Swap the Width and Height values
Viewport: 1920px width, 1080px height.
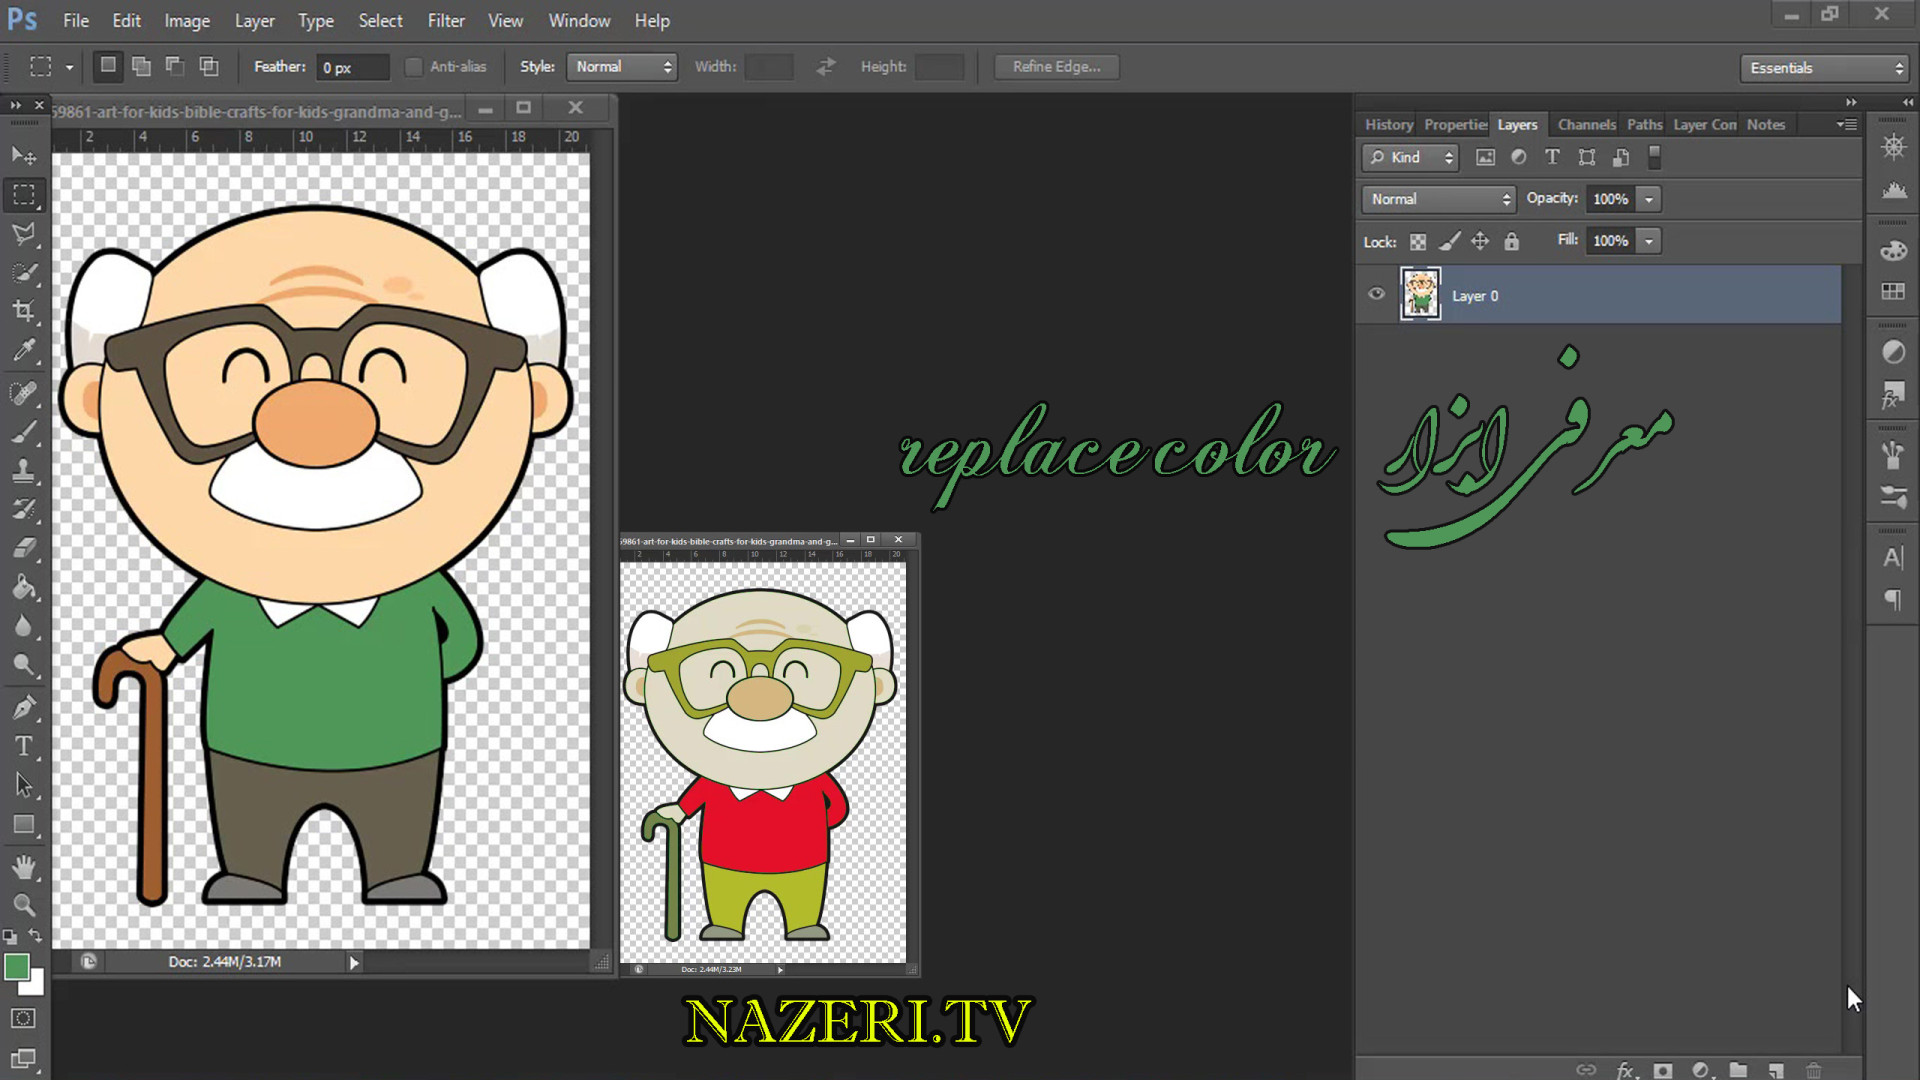(x=826, y=67)
